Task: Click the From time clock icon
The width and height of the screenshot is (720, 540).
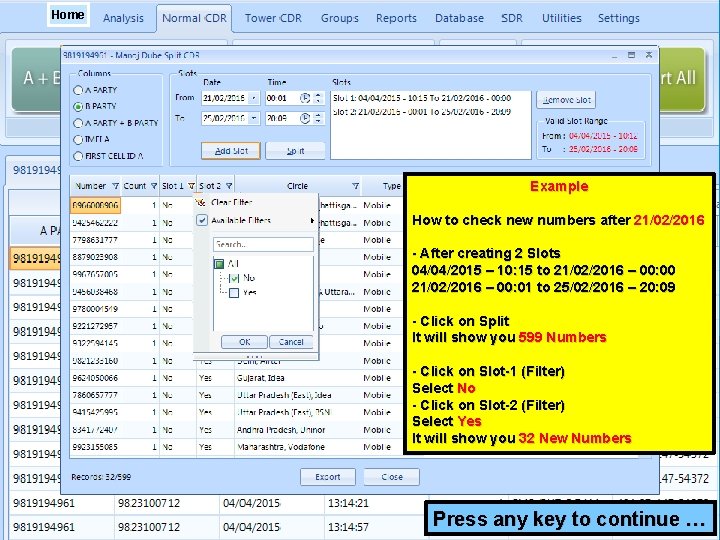Action: point(304,98)
